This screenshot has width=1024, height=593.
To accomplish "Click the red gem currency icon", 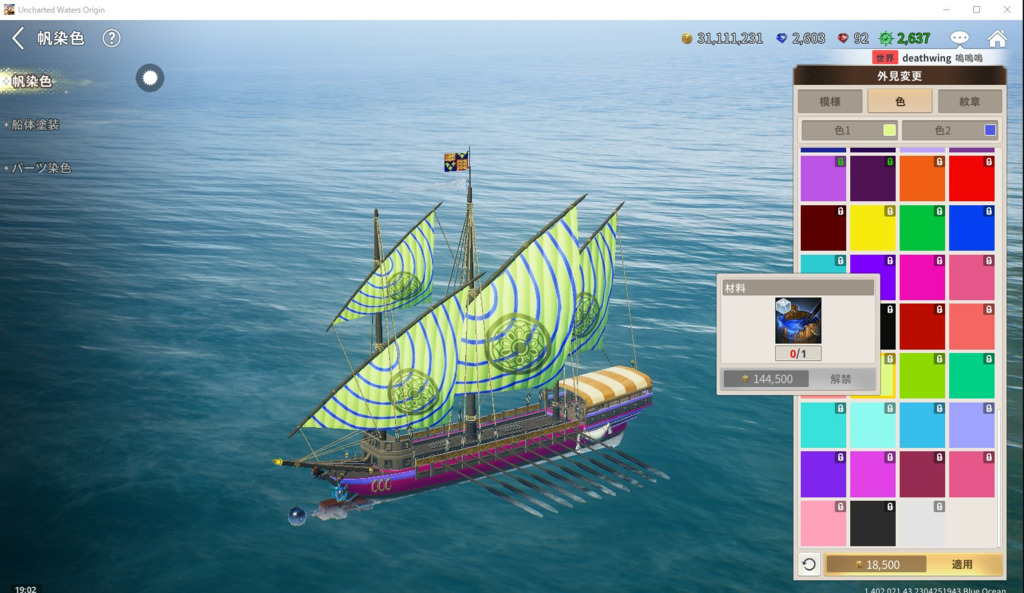I will pyautogui.click(x=843, y=39).
